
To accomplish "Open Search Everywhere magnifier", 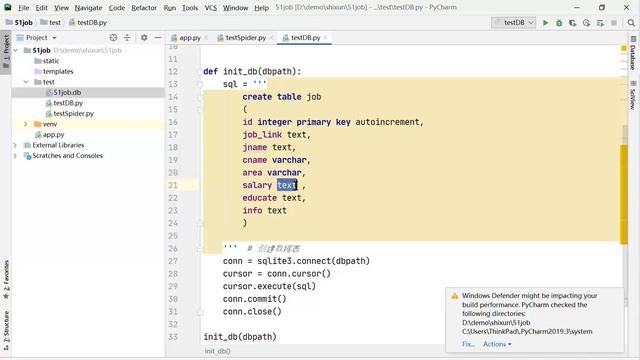I will pos(631,23).
